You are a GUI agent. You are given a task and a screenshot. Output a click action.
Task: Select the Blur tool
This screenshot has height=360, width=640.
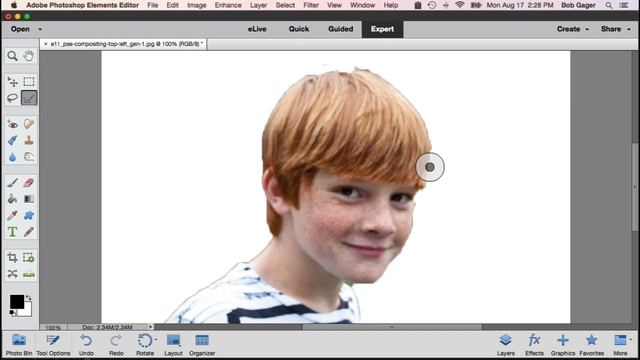[12, 157]
